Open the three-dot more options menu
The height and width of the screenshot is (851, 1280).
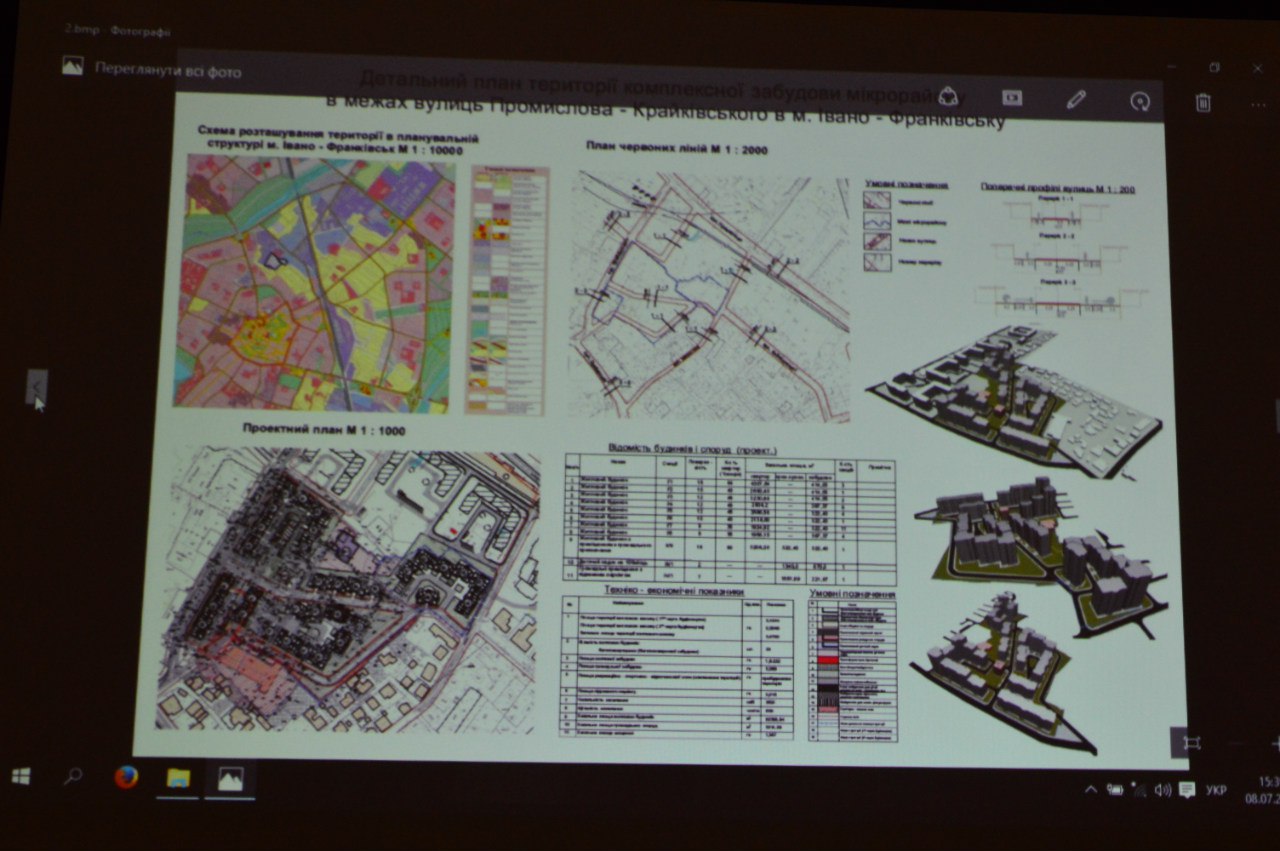tap(1258, 103)
